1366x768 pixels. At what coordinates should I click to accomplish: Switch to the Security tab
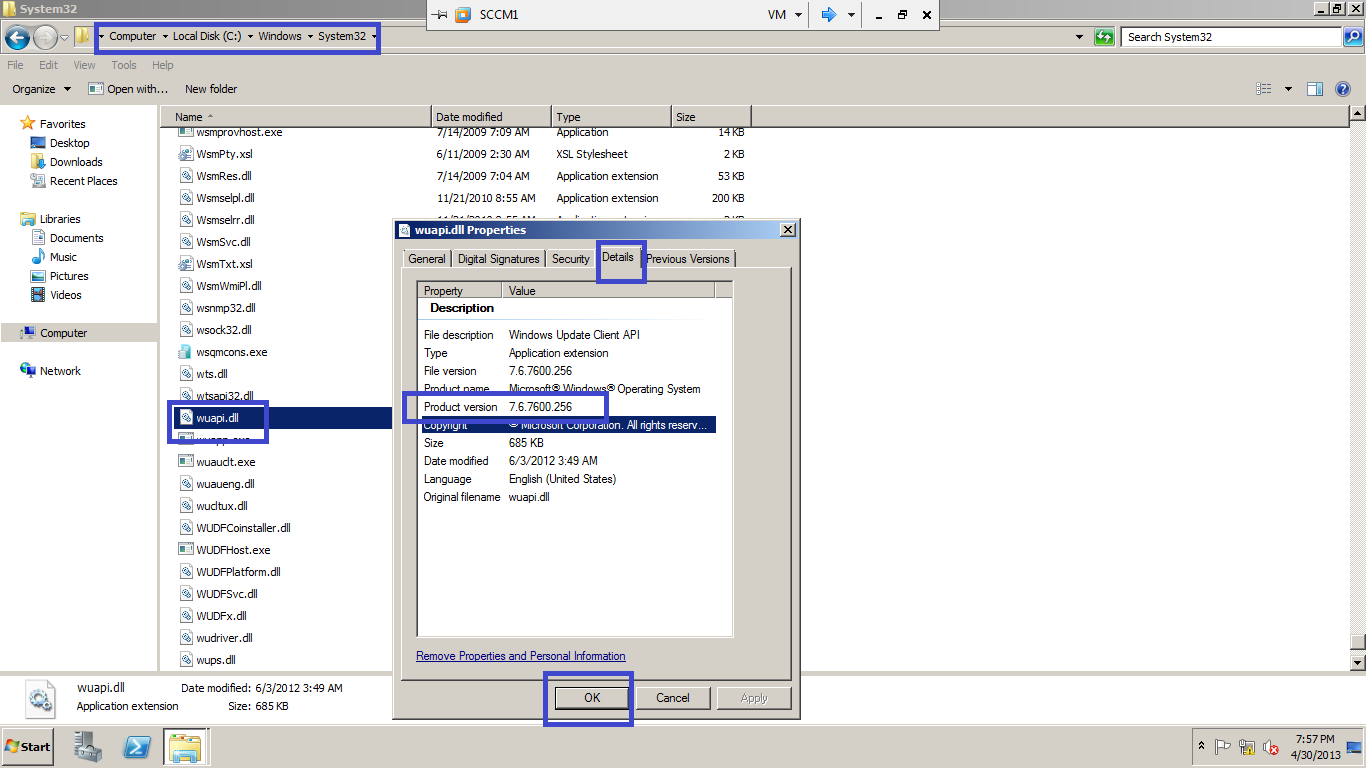coord(571,259)
